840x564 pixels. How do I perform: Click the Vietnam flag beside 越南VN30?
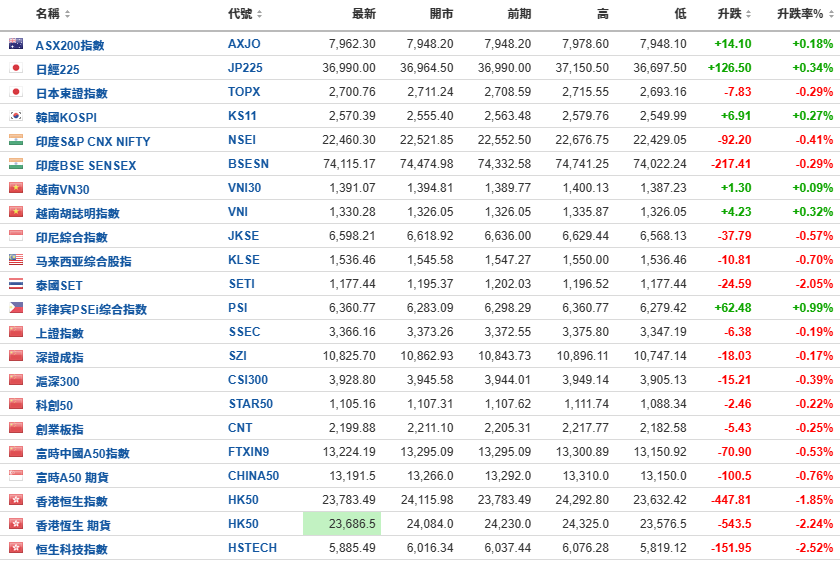tap(16, 188)
